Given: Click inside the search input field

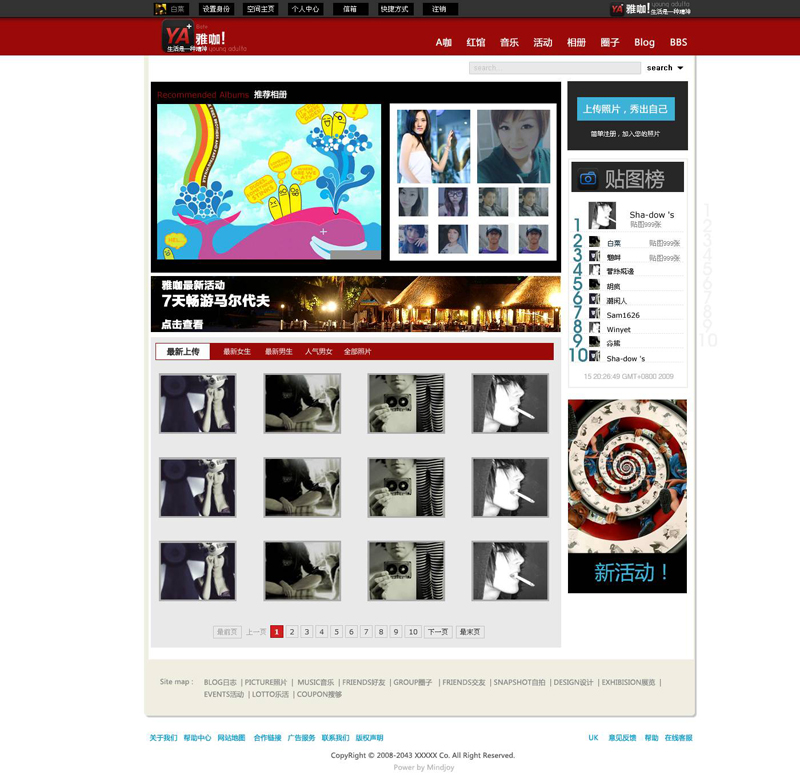Looking at the screenshot, I should (554, 68).
